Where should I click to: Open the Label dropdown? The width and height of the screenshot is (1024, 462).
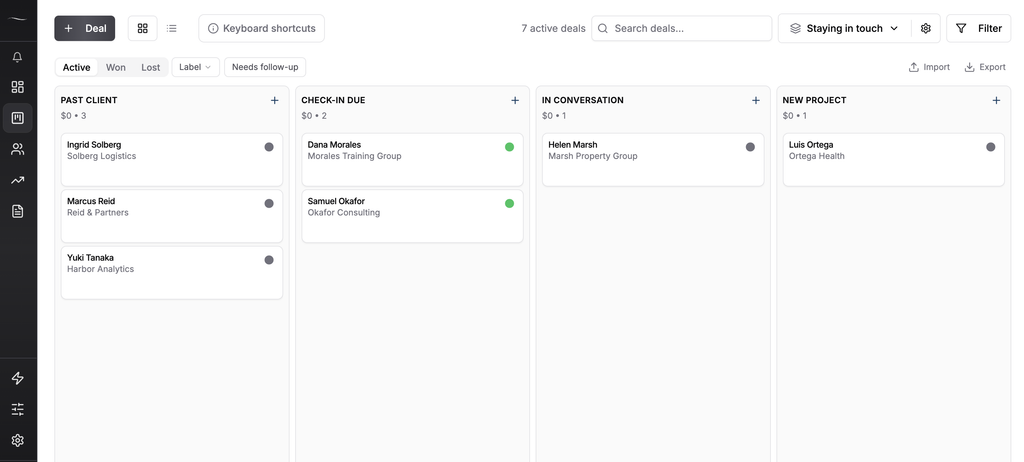195,67
